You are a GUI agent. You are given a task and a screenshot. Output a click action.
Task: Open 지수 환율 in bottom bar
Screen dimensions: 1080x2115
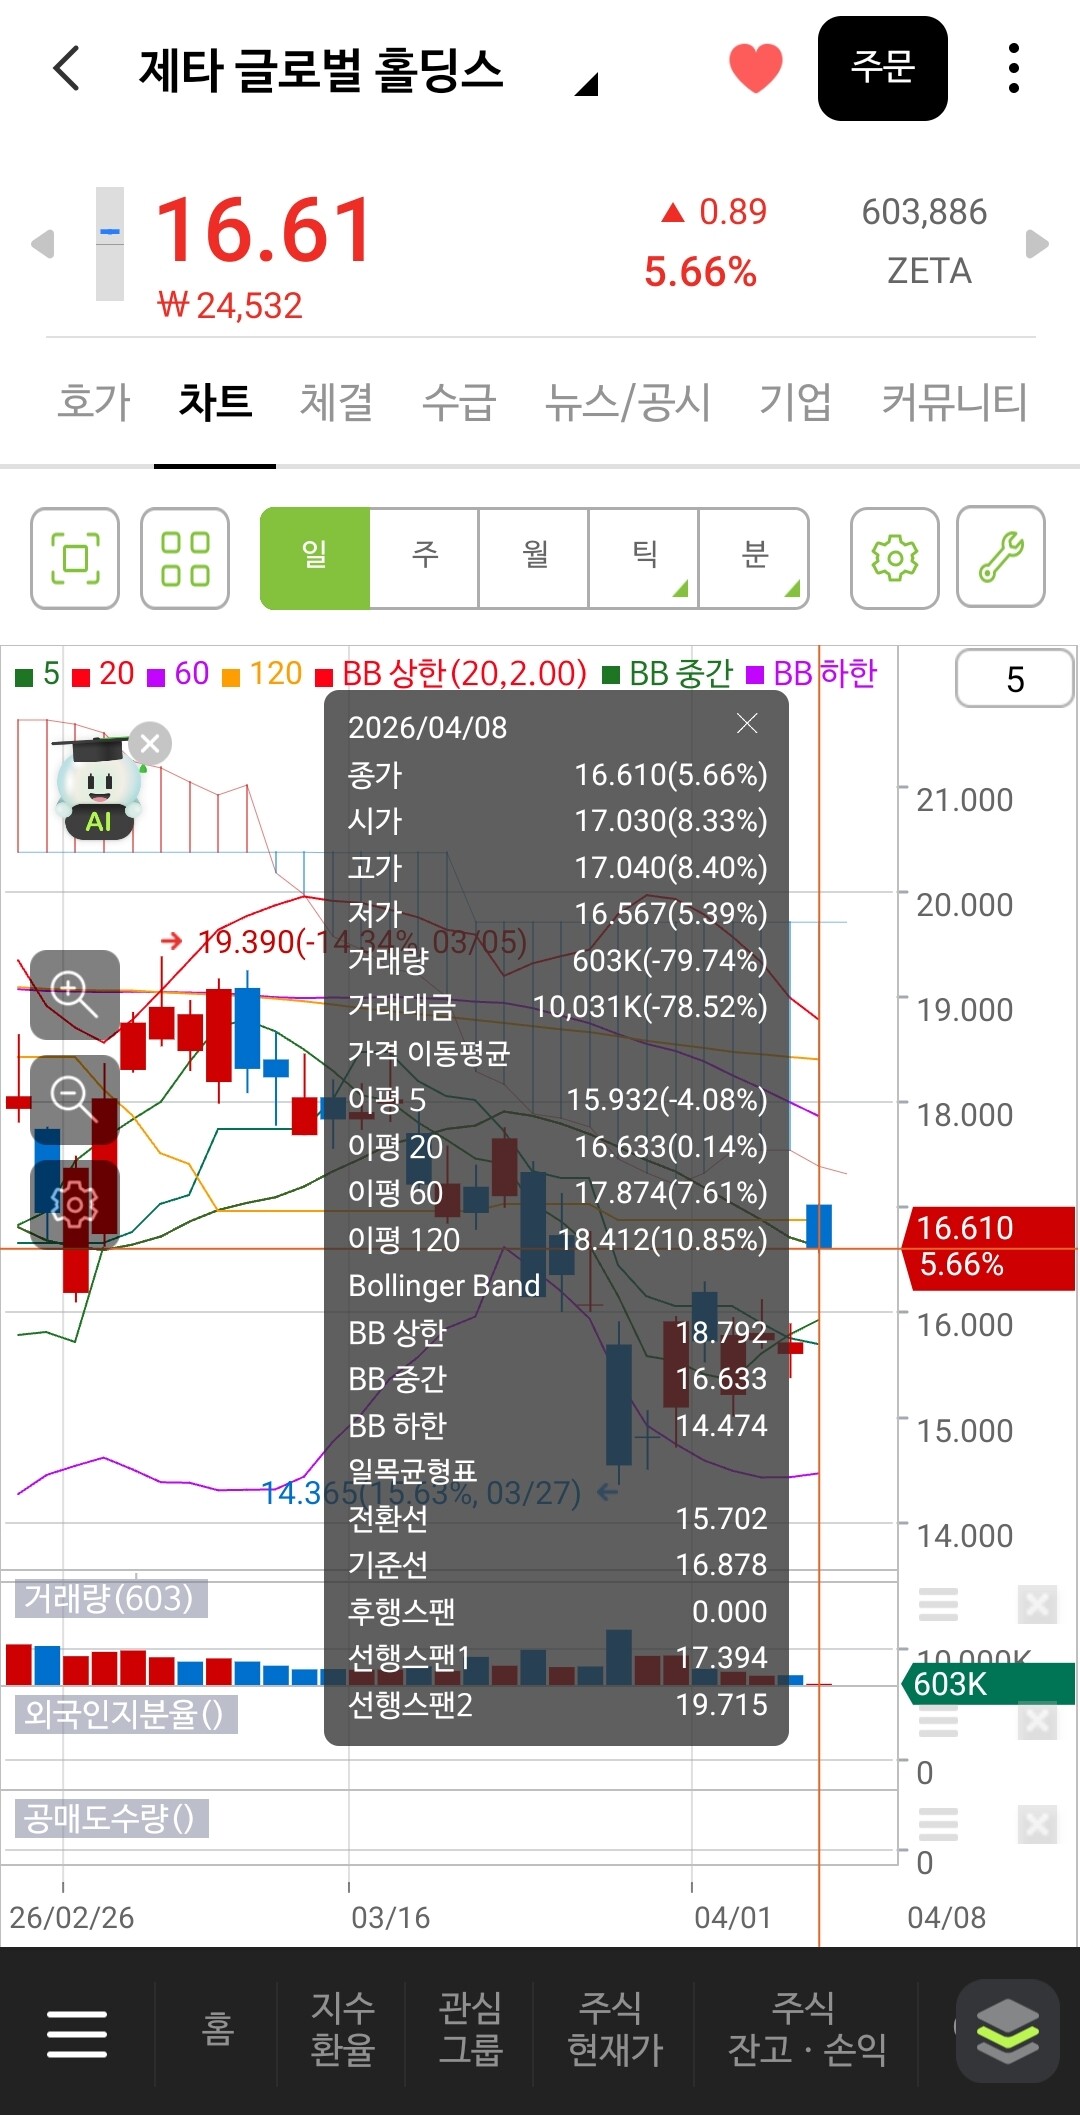click(342, 2030)
